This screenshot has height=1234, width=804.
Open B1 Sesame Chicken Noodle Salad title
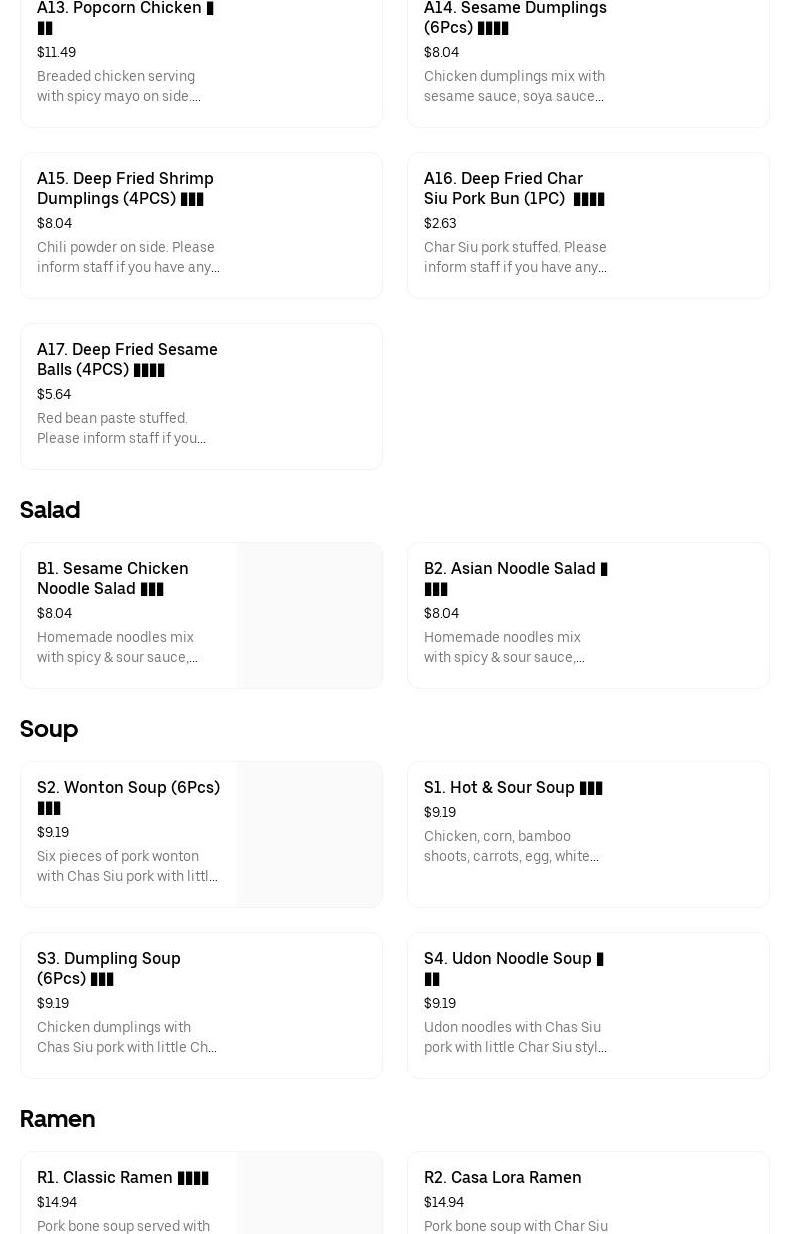pyautogui.click(x=113, y=578)
